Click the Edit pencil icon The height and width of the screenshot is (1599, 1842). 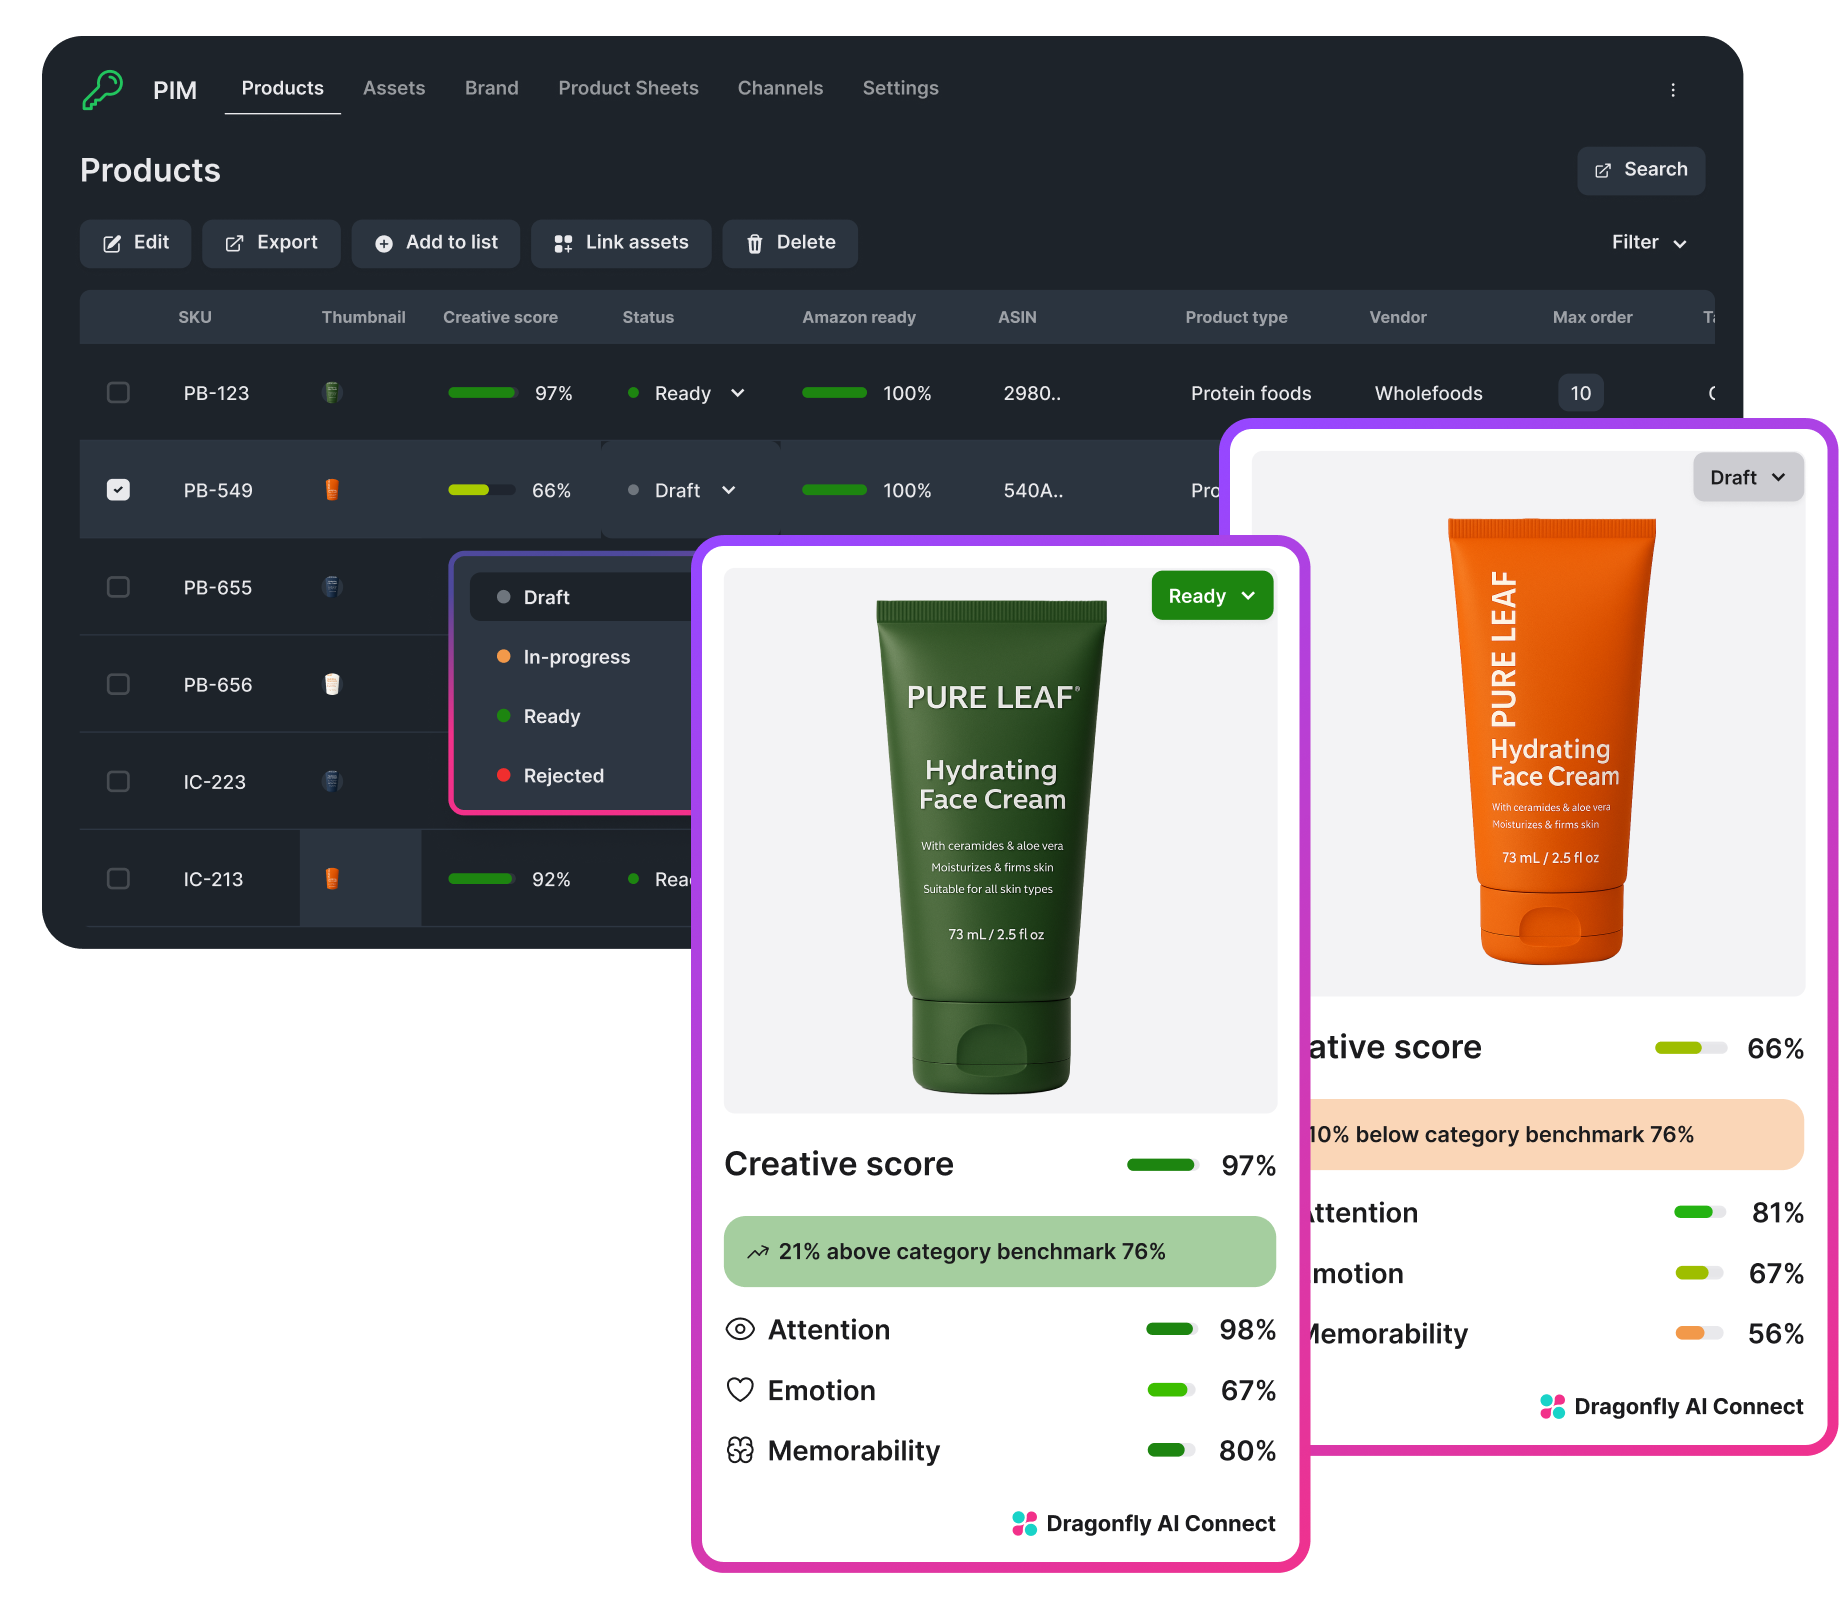tap(113, 244)
